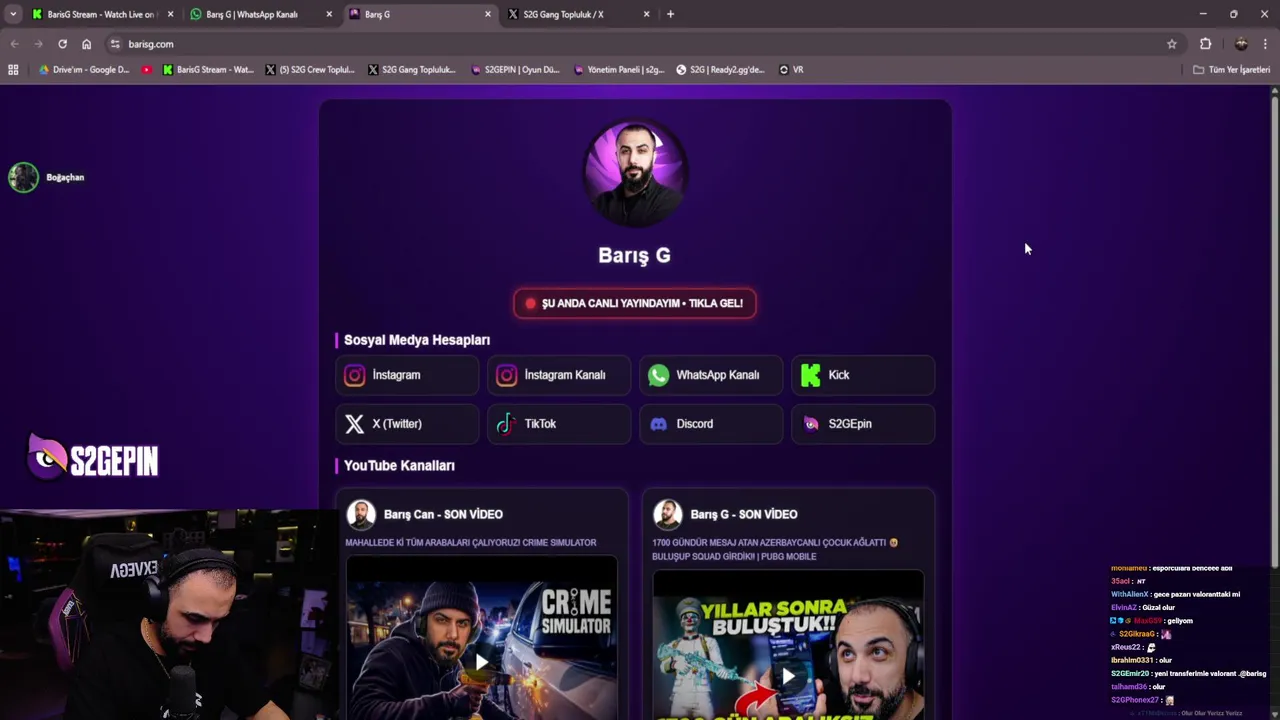Click the Barış G - SON VİDEO channel avatar
This screenshot has height=720, width=1280.
[667, 514]
